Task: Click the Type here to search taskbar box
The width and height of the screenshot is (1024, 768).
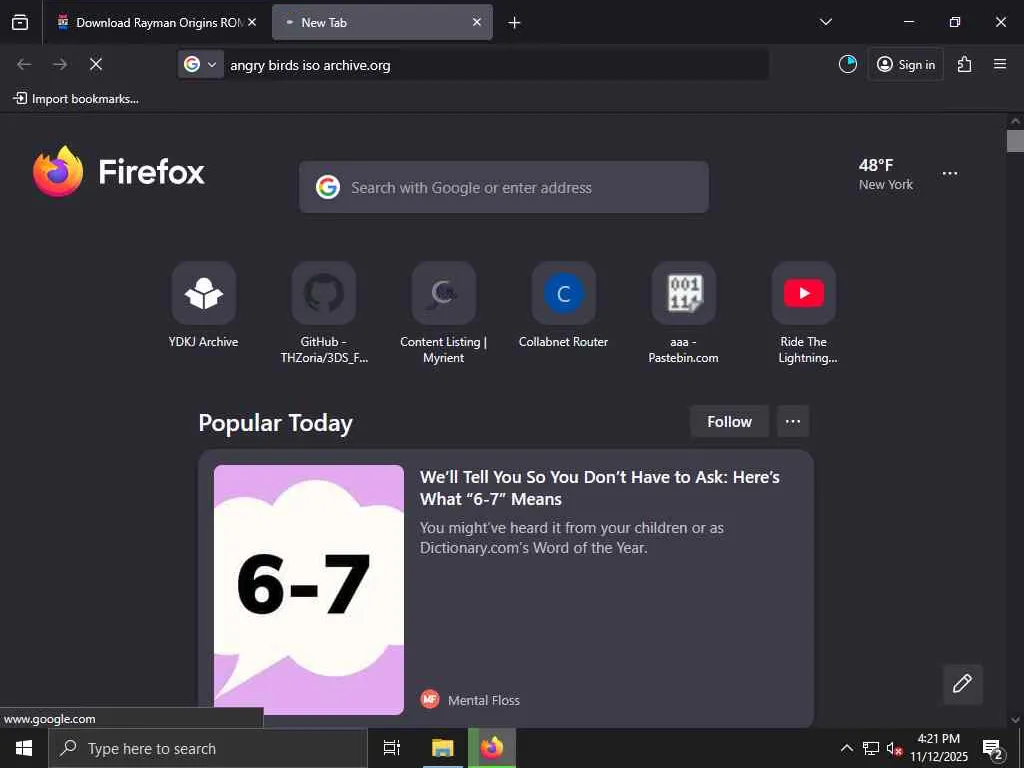Action: pos(208,748)
